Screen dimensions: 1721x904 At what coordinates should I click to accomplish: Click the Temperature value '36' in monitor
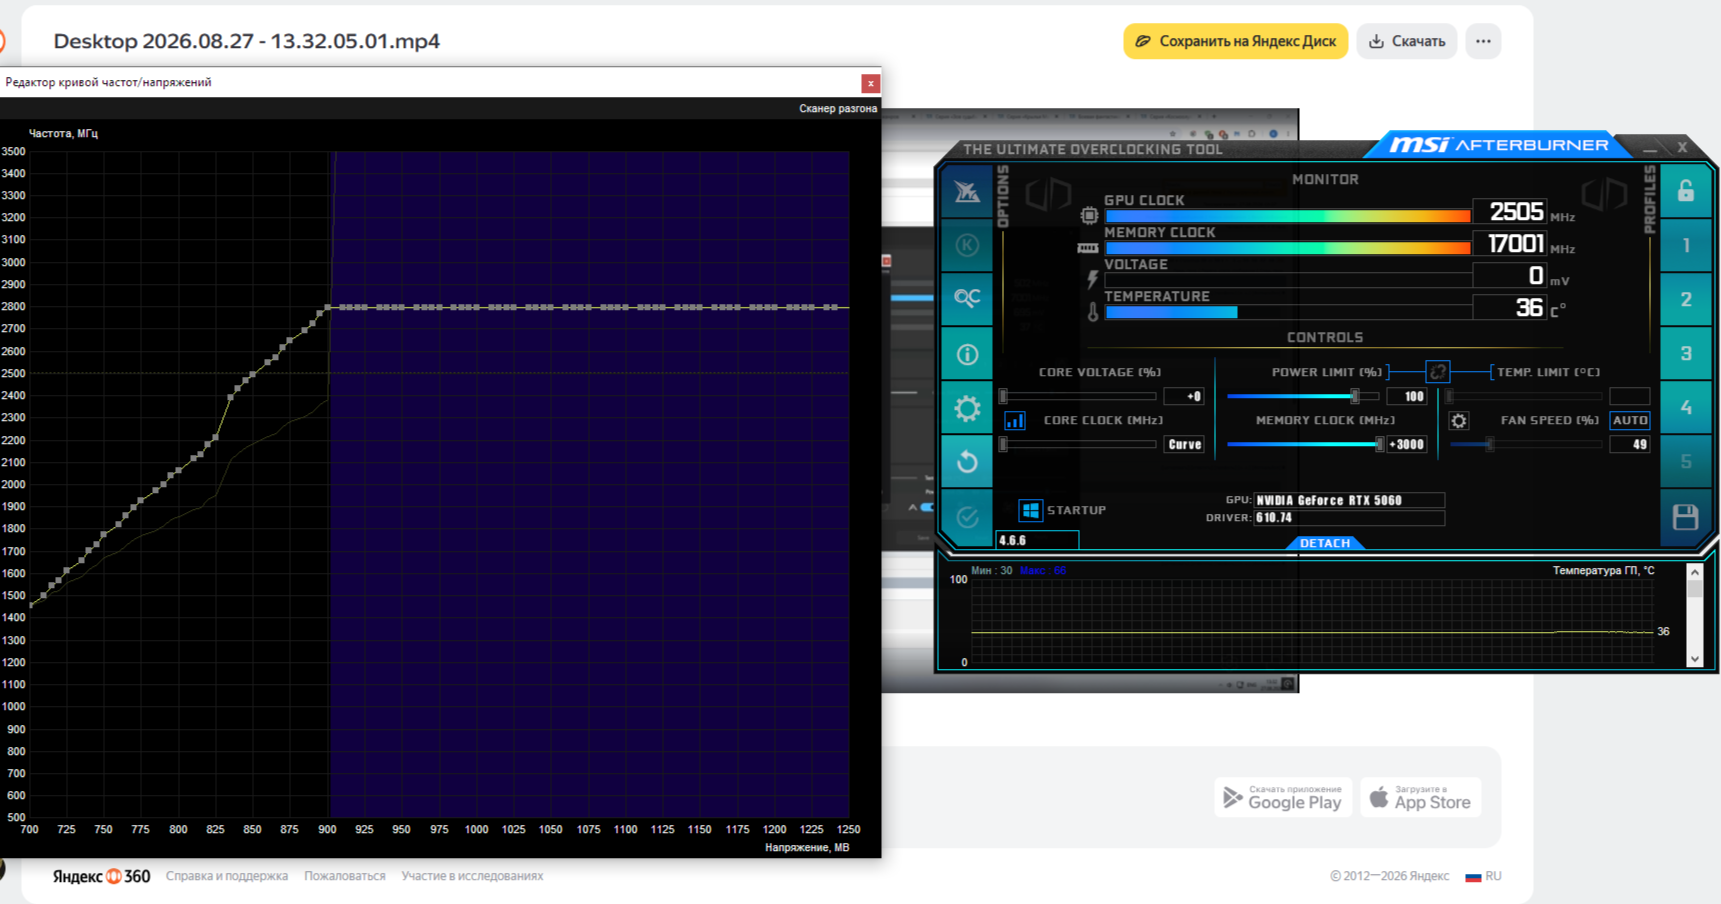[1529, 307]
